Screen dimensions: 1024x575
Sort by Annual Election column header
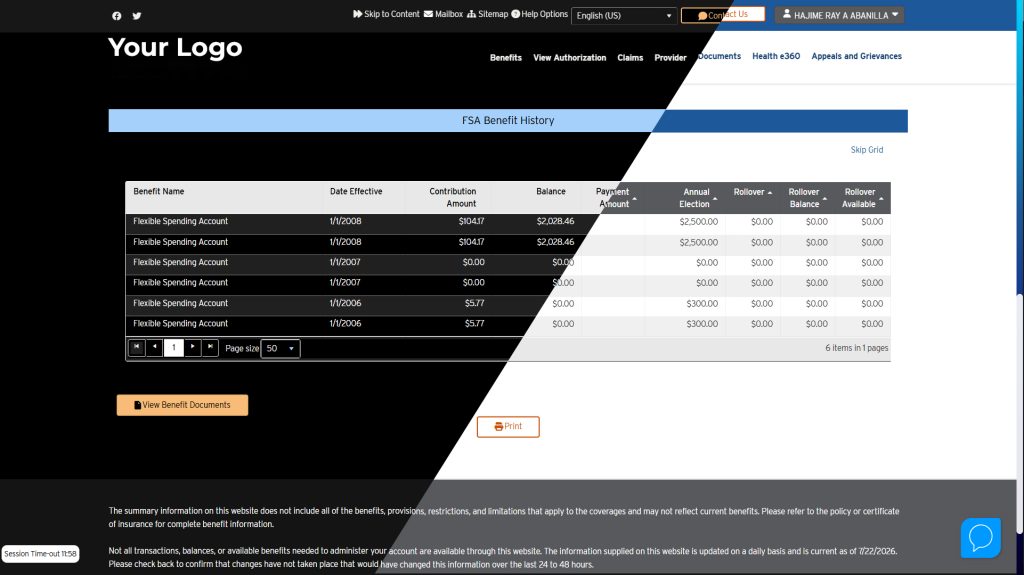coord(694,198)
